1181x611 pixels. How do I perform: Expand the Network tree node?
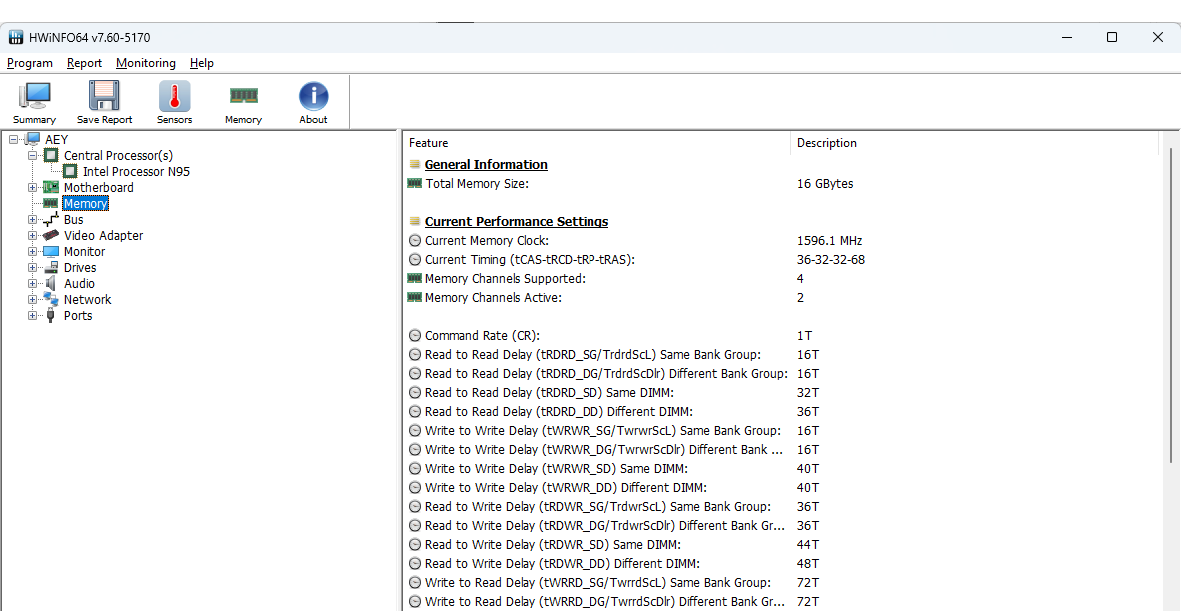(x=32, y=299)
